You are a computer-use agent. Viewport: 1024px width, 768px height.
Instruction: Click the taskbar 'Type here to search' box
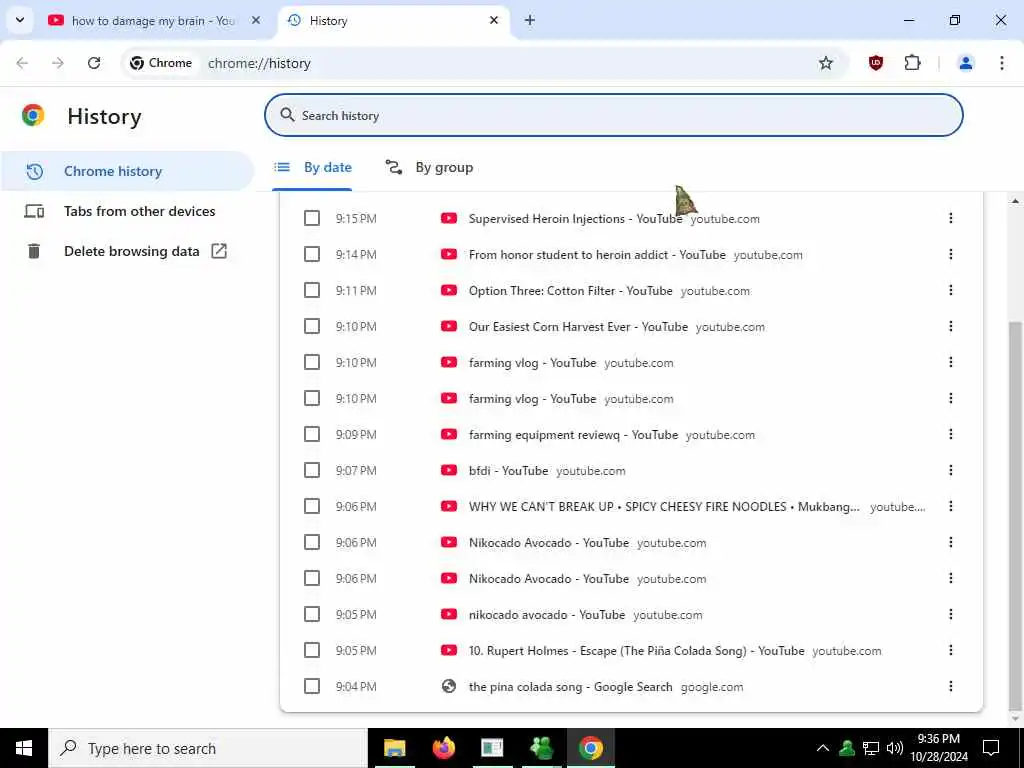pos(208,748)
